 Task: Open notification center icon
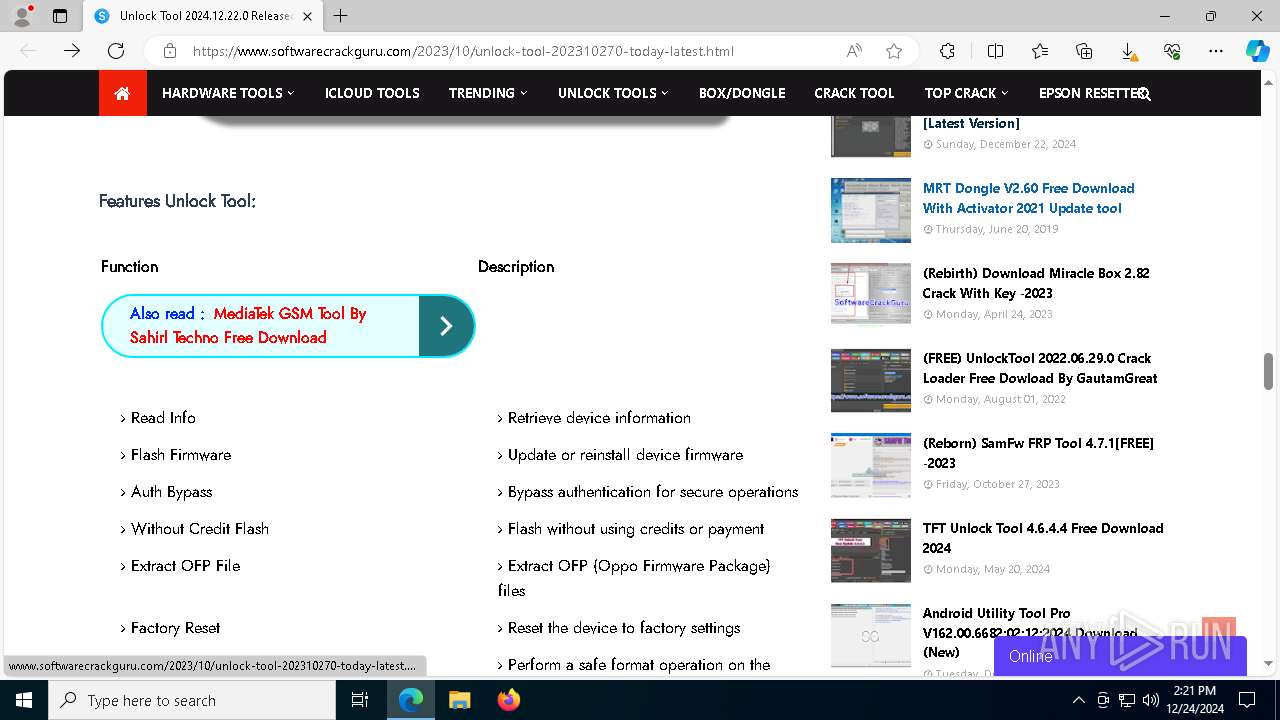pyautogui.click(x=1247, y=700)
